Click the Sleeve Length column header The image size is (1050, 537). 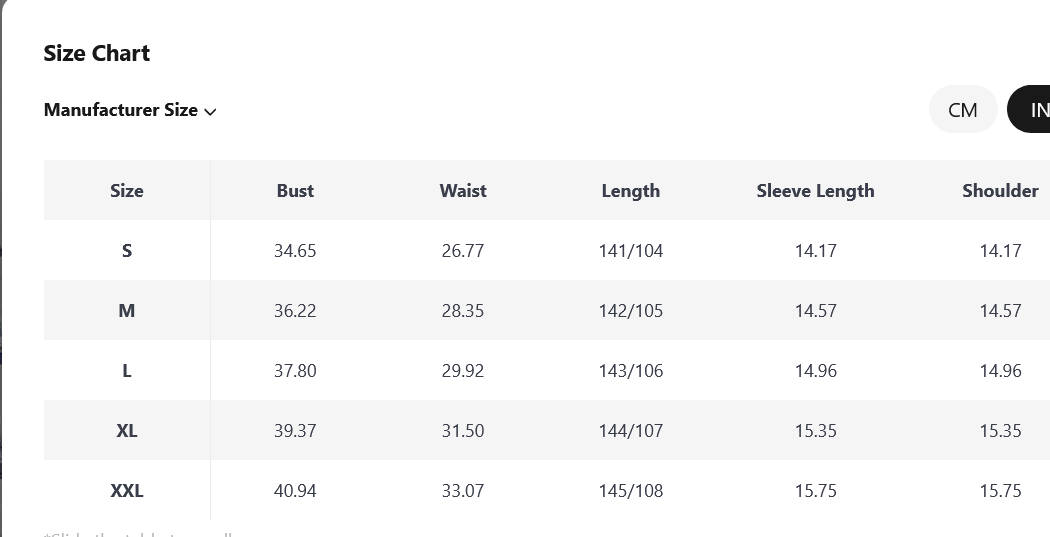816,191
